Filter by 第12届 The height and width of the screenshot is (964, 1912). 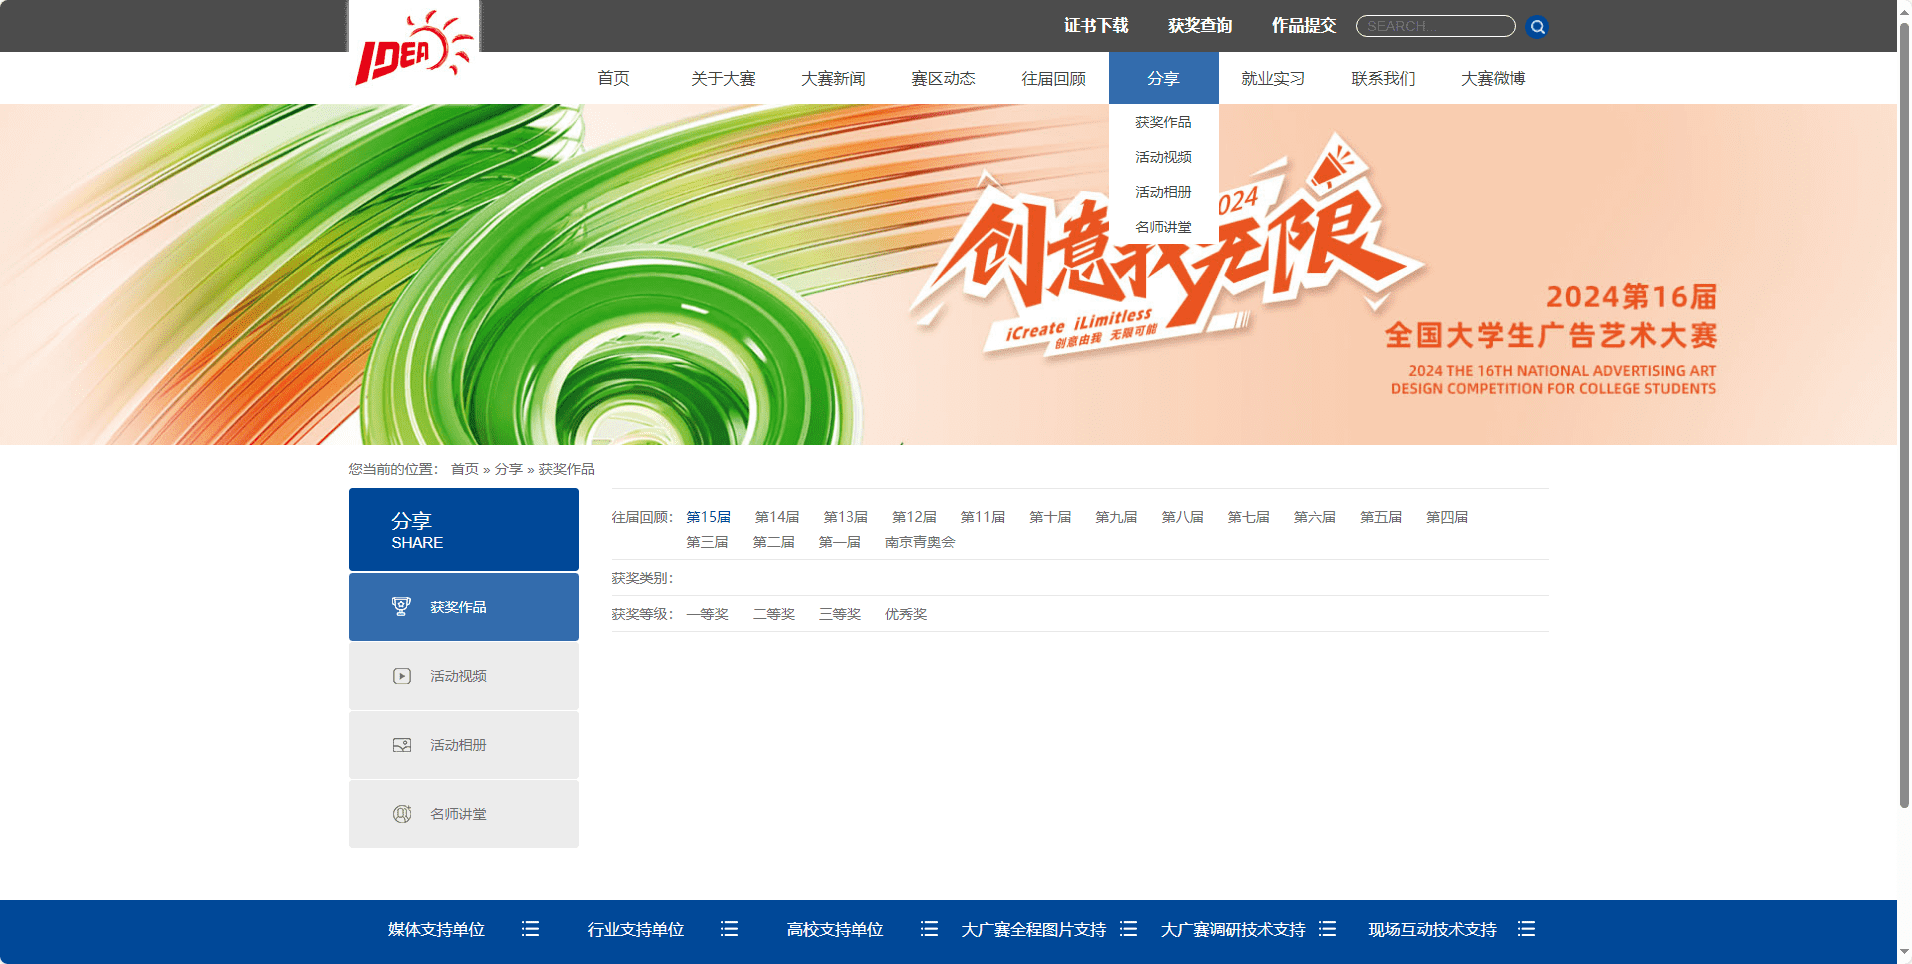click(x=915, y=517)
